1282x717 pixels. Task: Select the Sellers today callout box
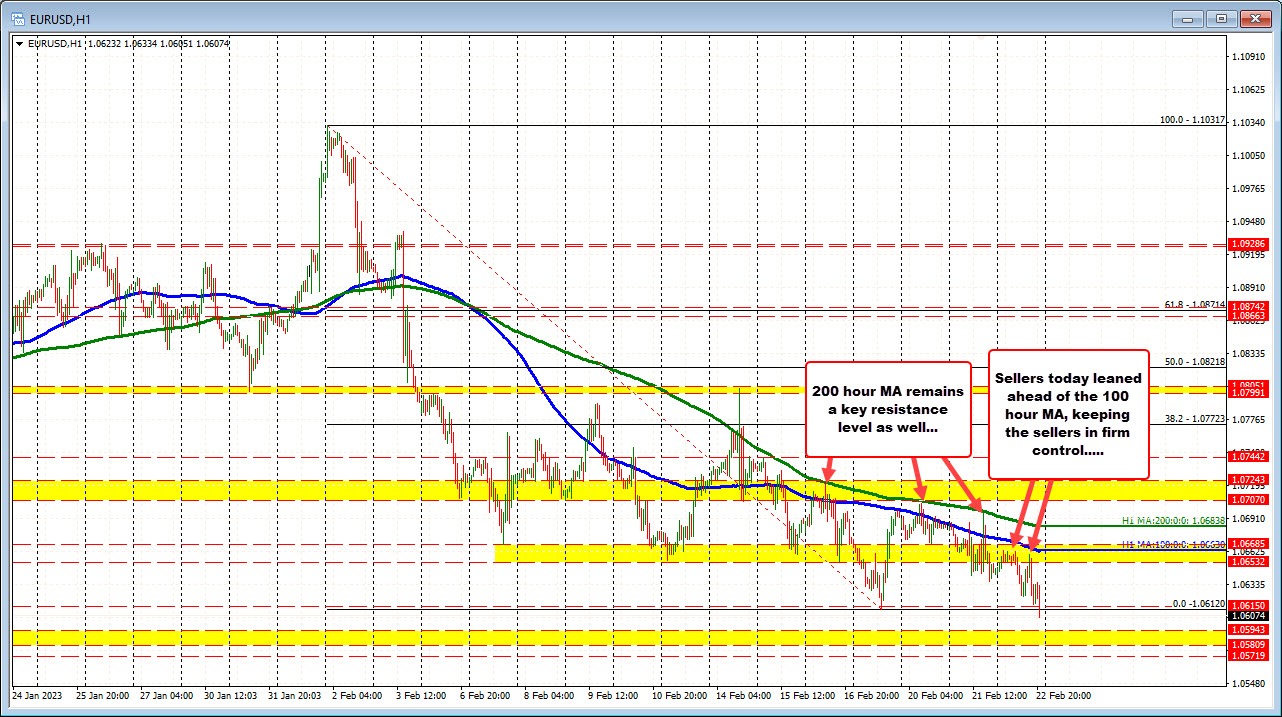click(x=1068, y=414)
